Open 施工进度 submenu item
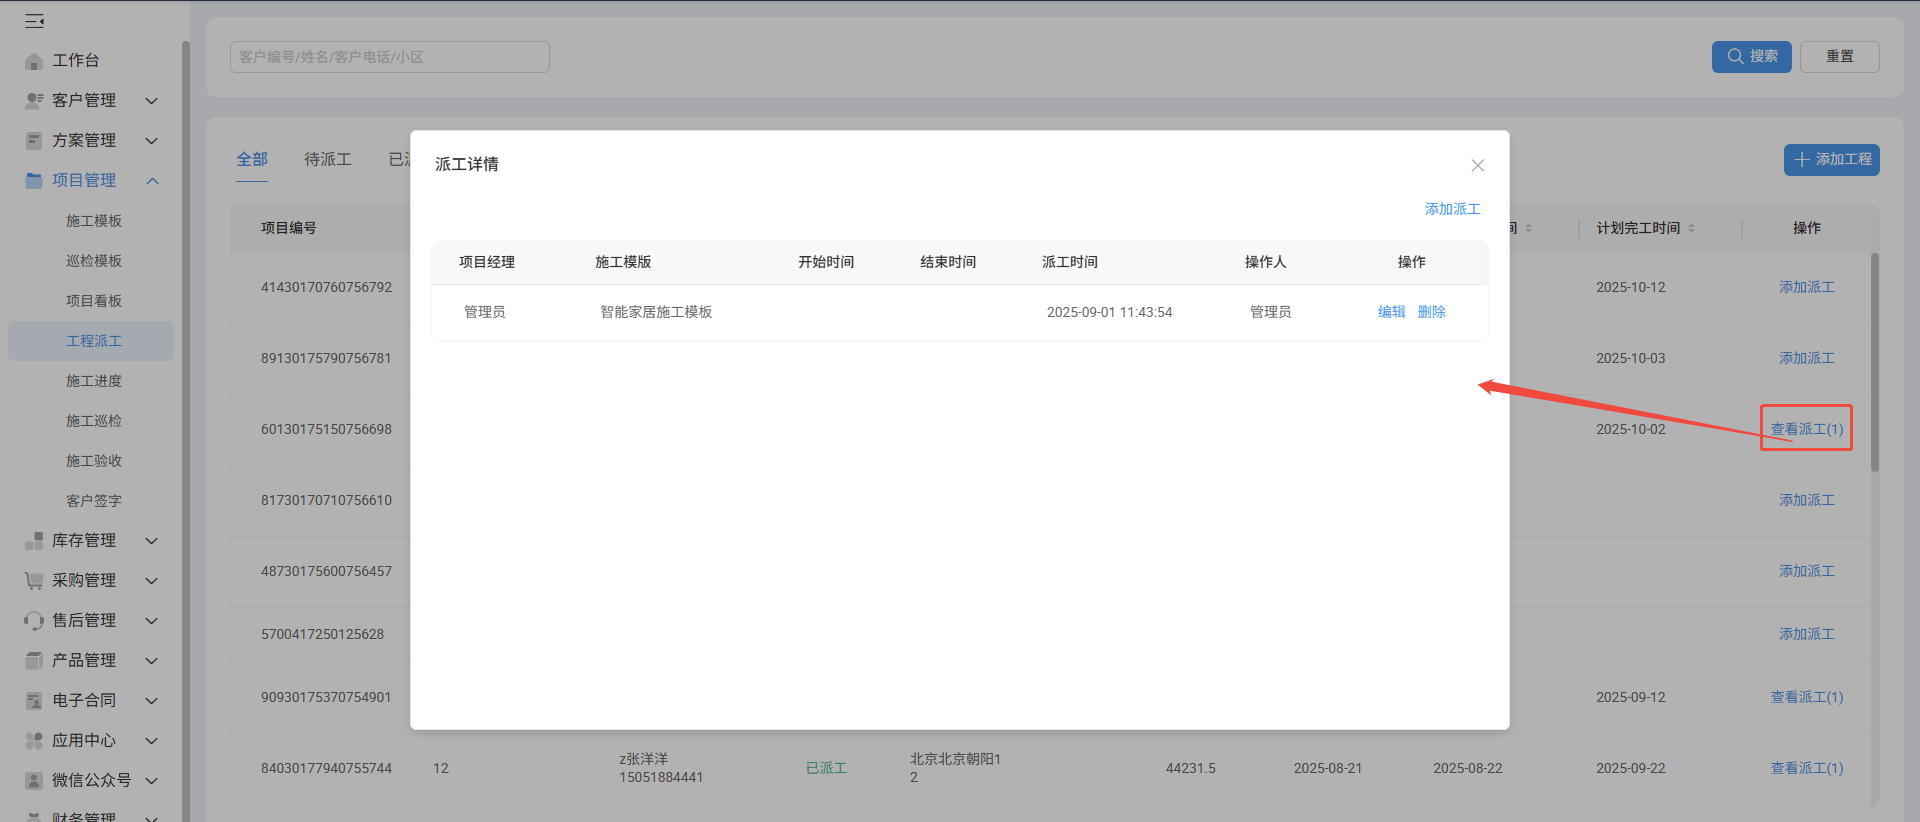The height and width of the screenshot is (822, 1920). click(94, 381)
